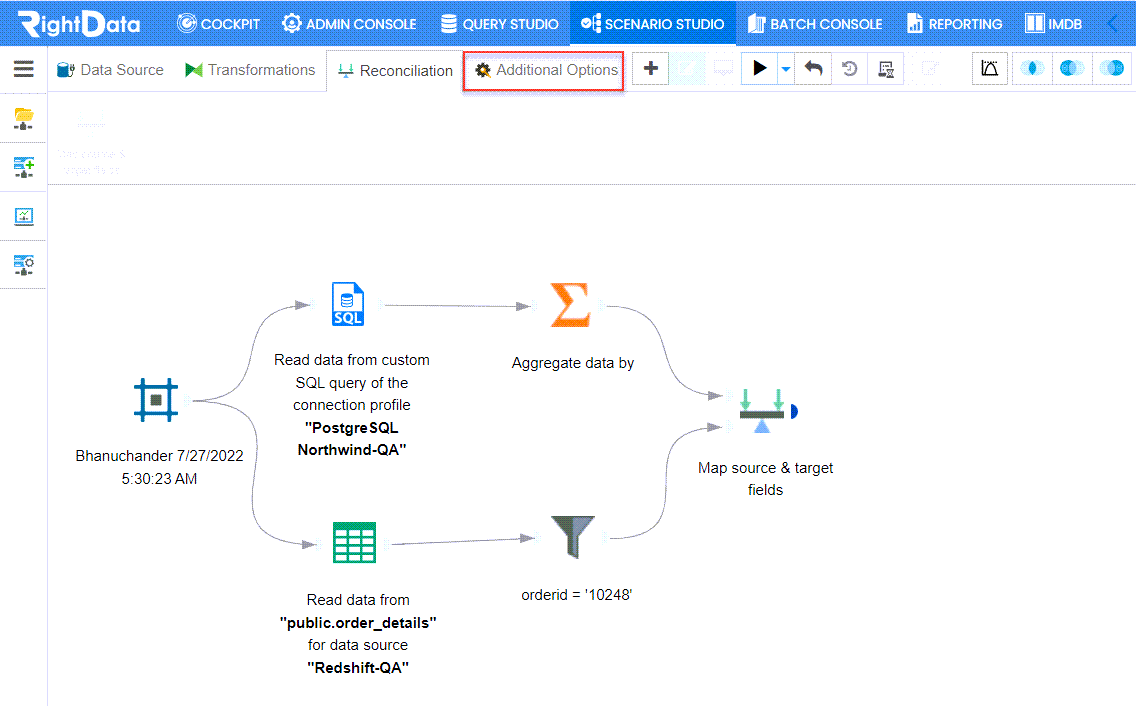Click the intersection Venn diagram icon
1136x706 pixels.
(1032, 69)
